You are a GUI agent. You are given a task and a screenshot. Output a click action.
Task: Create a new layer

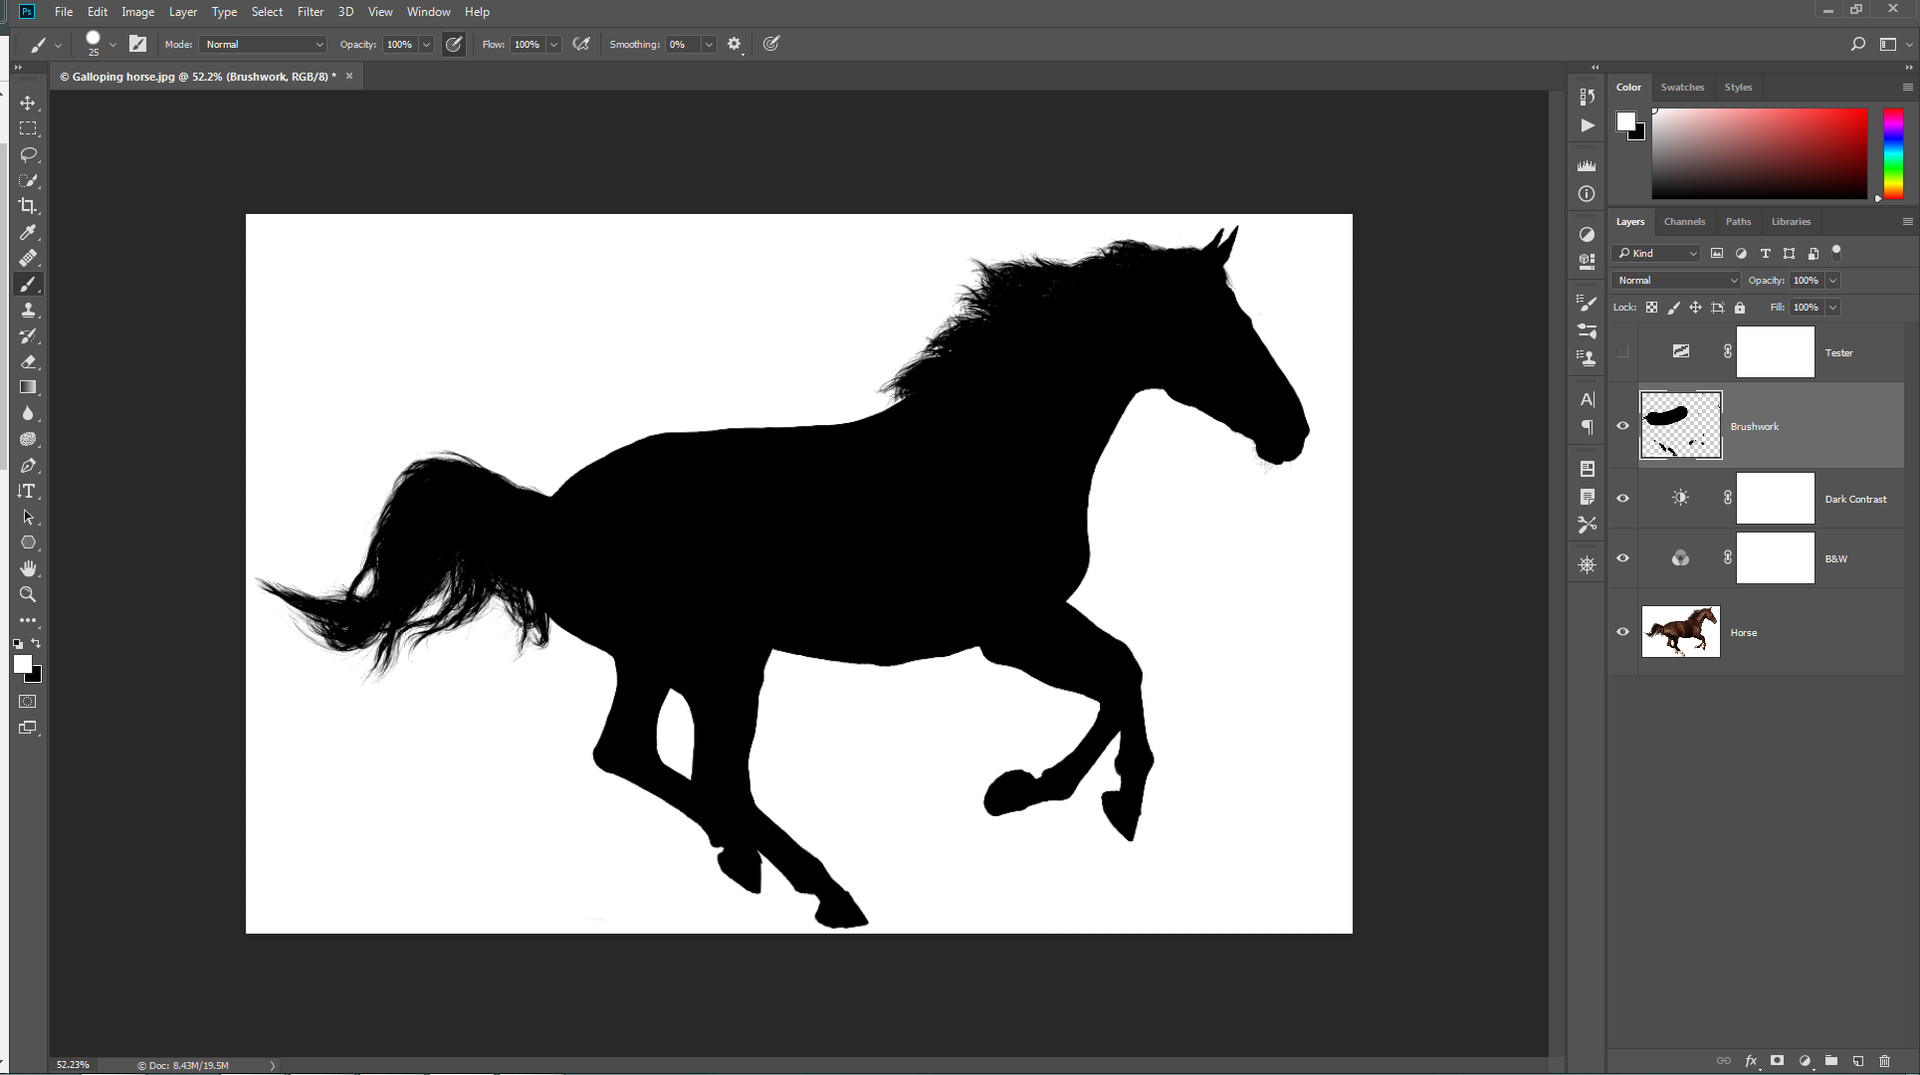(1858, 1061)
